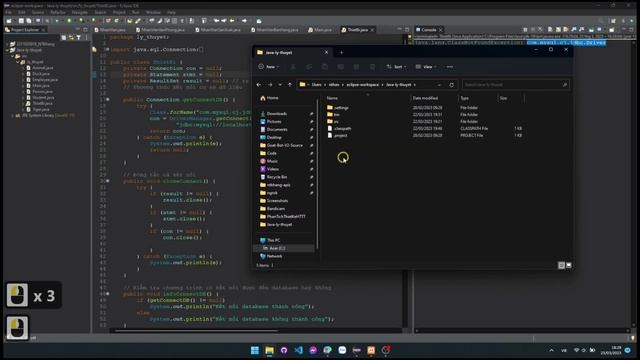Select the src folder in file list
Image resolution: width=640 pixels, height=360 pixels.
coord(333,122)
